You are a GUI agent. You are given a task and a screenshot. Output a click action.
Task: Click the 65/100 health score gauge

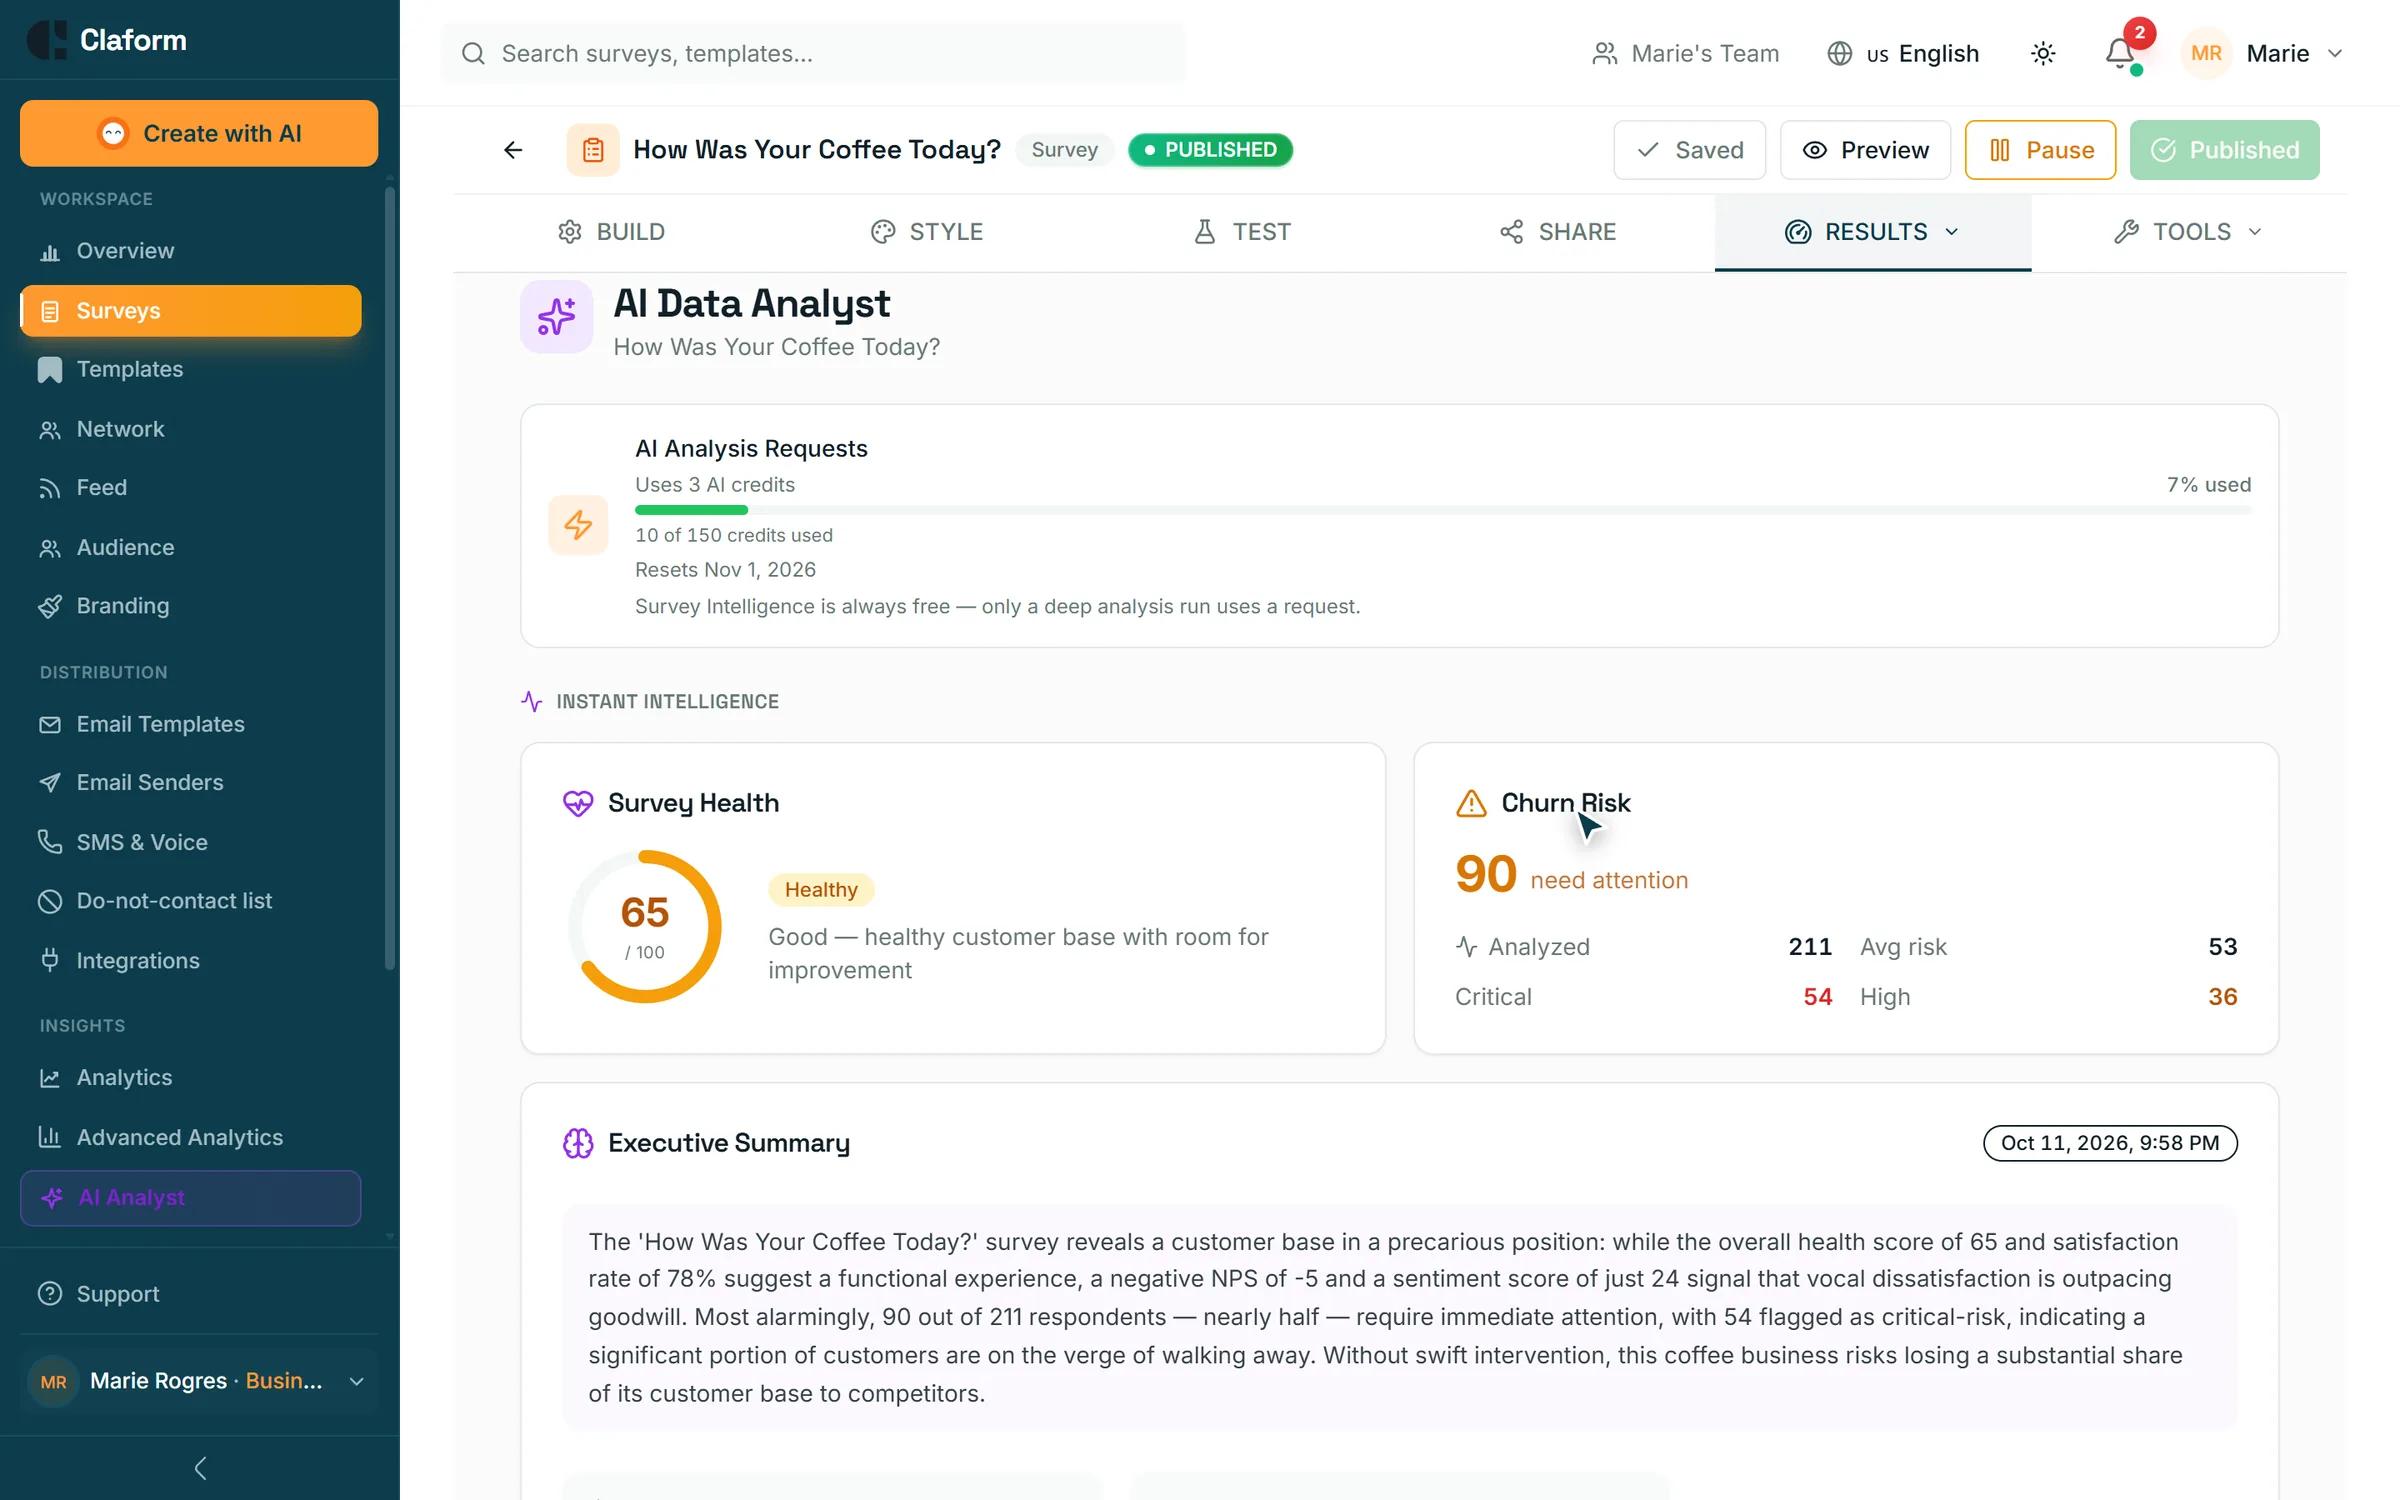pyautogui.click(x=645, y=927)
